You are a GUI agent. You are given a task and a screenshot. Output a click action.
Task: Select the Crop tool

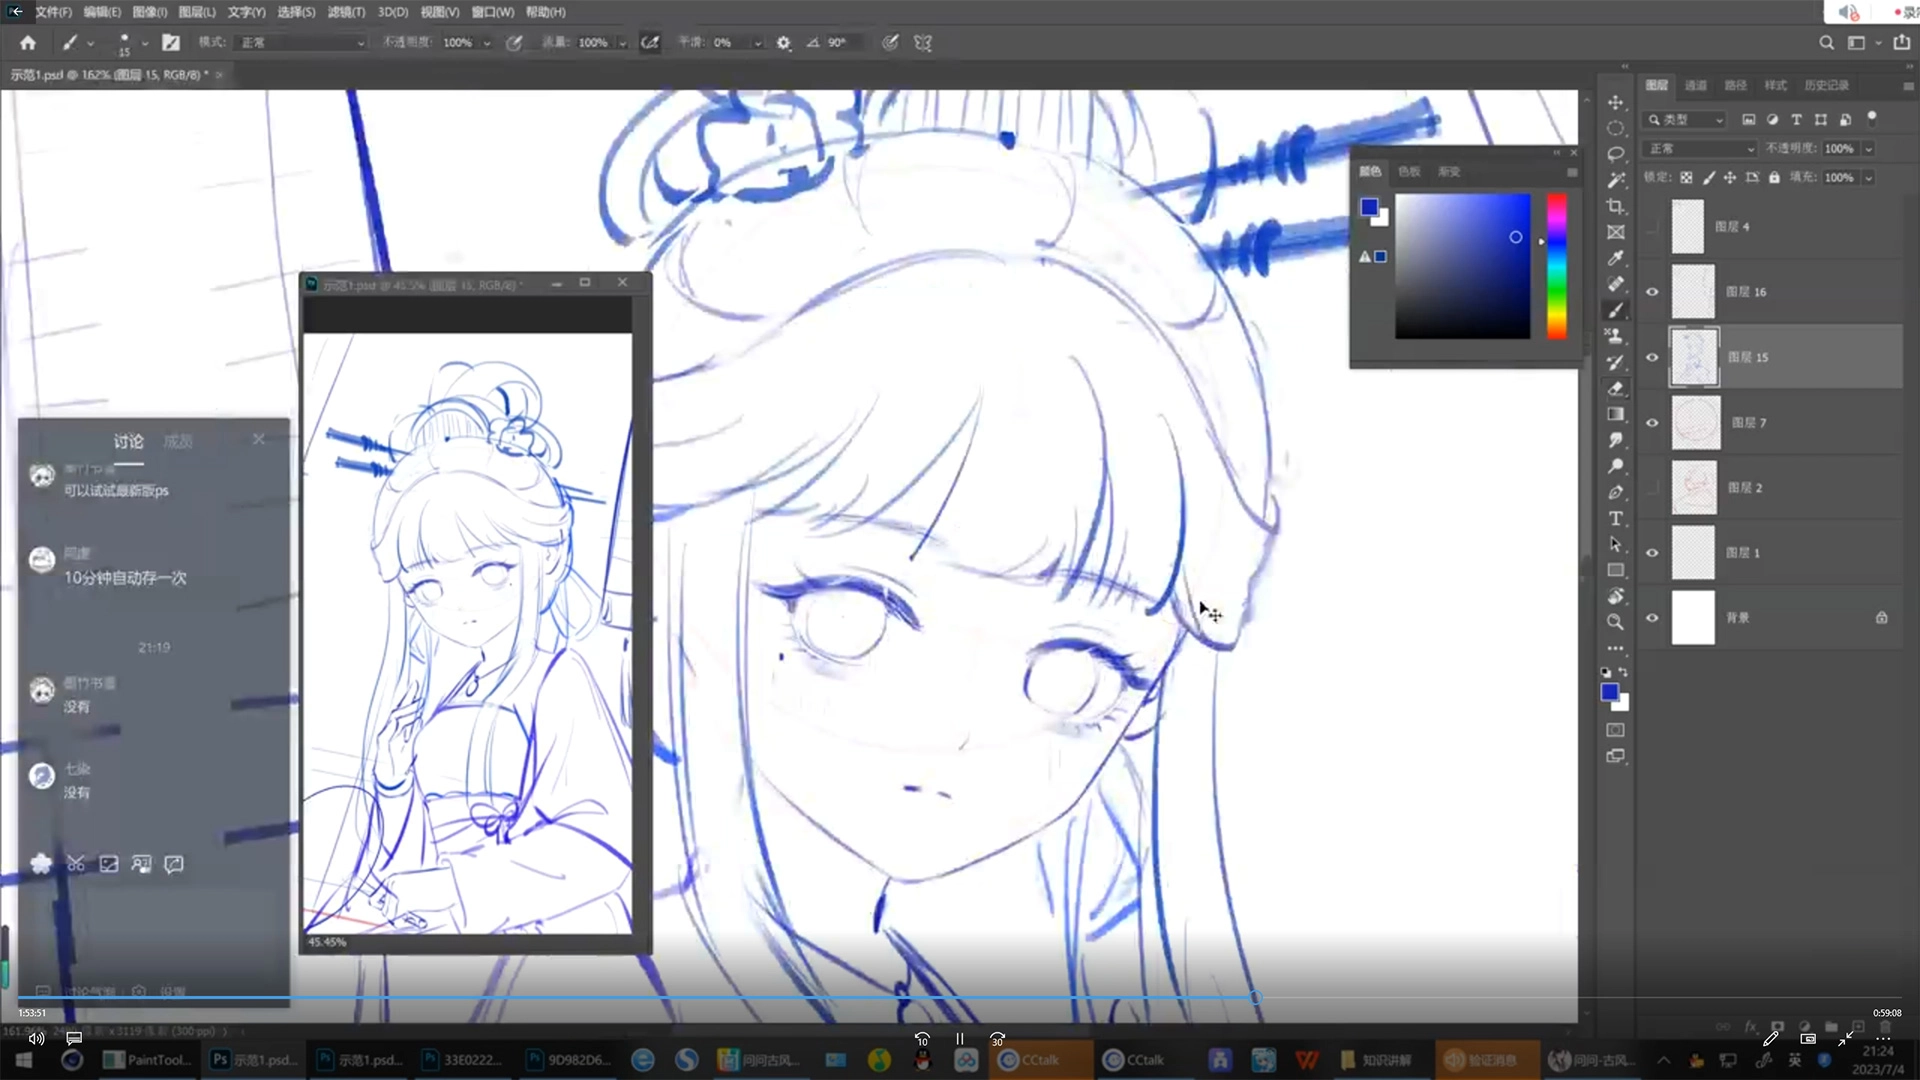1615,206
